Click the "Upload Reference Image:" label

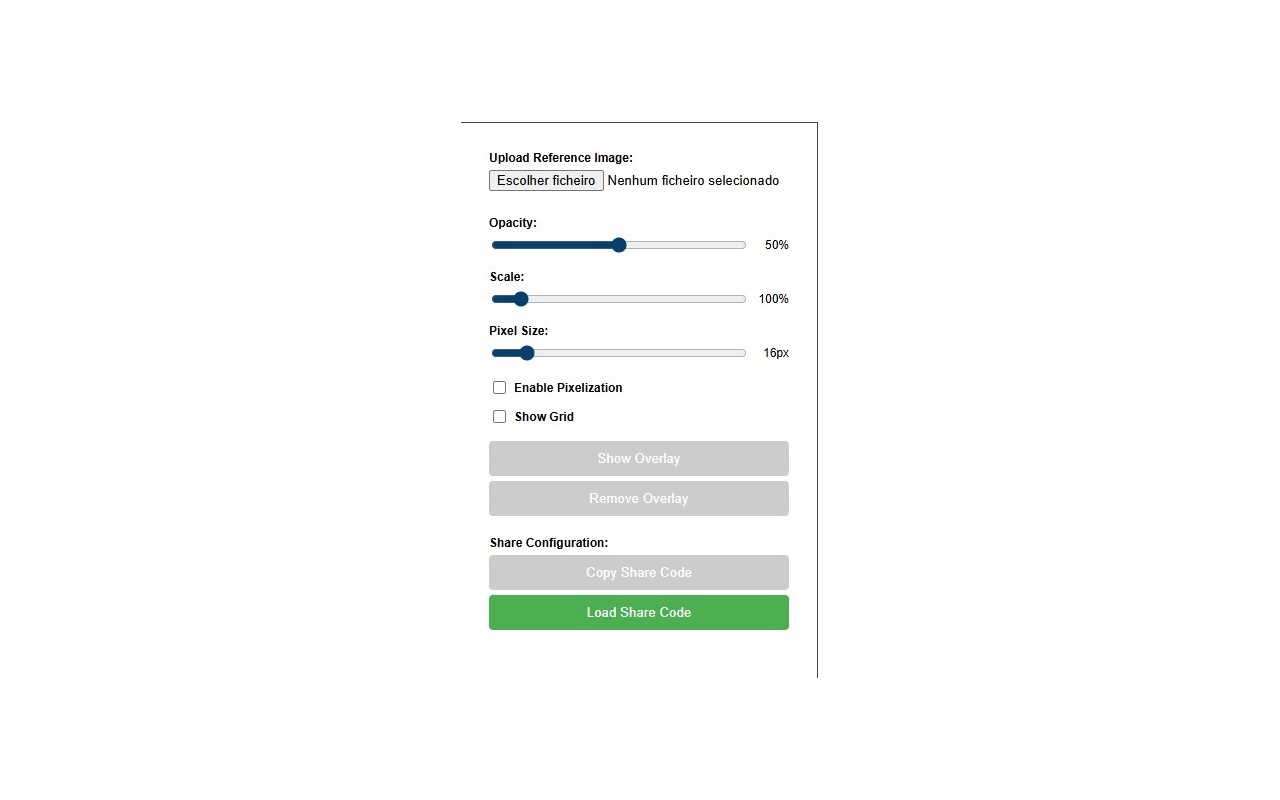pyautogui.click(x=560, y=158)
